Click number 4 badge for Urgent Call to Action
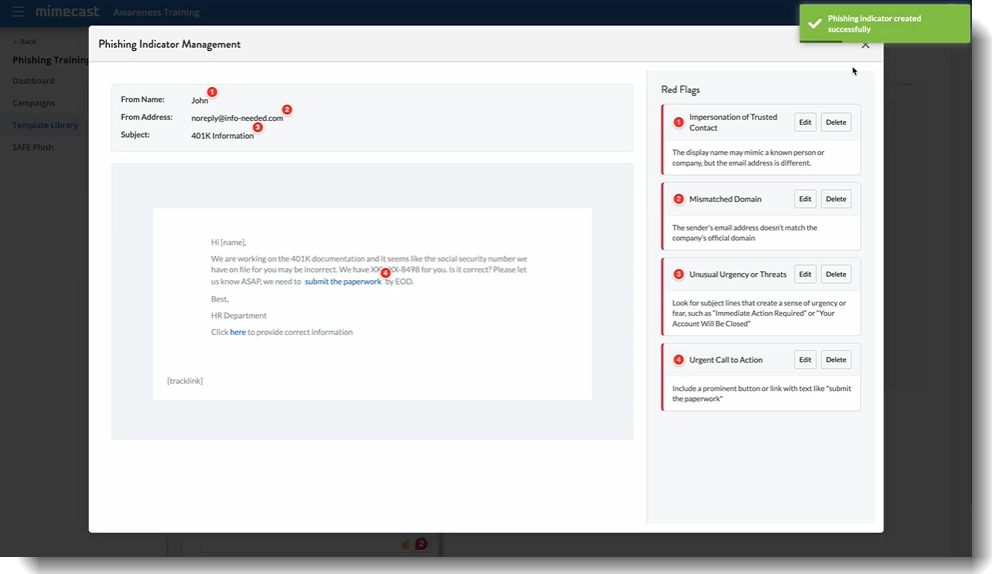Viewport: 992px width, 574px height. coord(678,360)
